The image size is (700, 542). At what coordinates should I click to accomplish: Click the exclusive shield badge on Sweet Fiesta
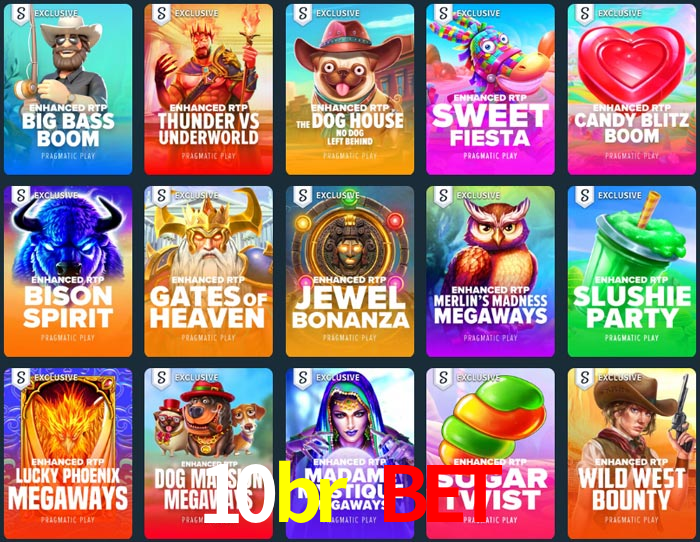[x=443, y=14]
